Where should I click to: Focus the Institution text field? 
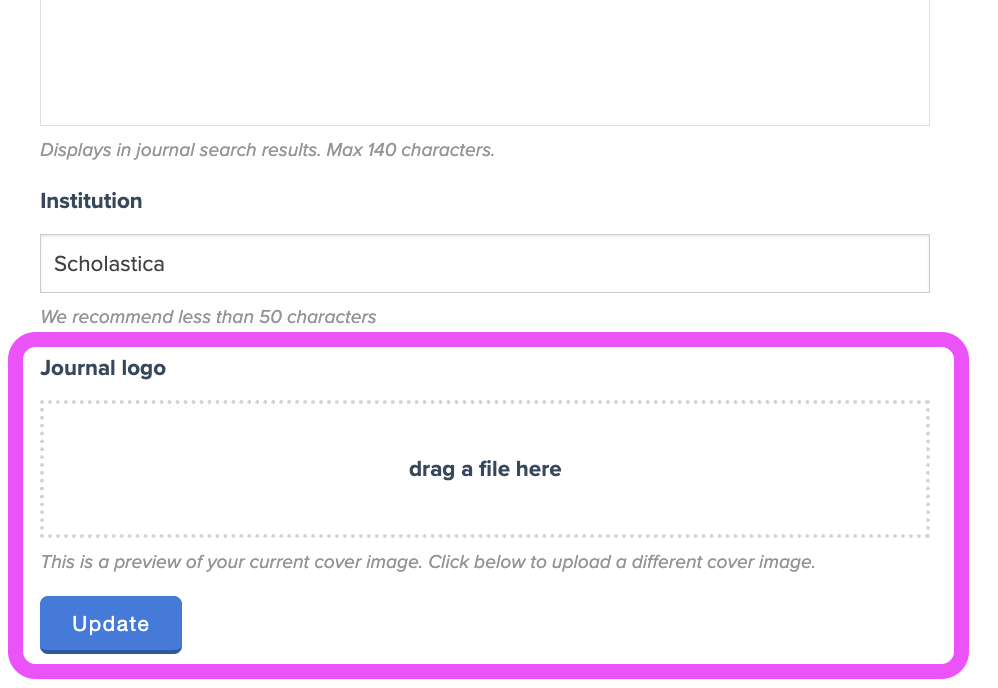pyautogui.click(x=485, y=263)
